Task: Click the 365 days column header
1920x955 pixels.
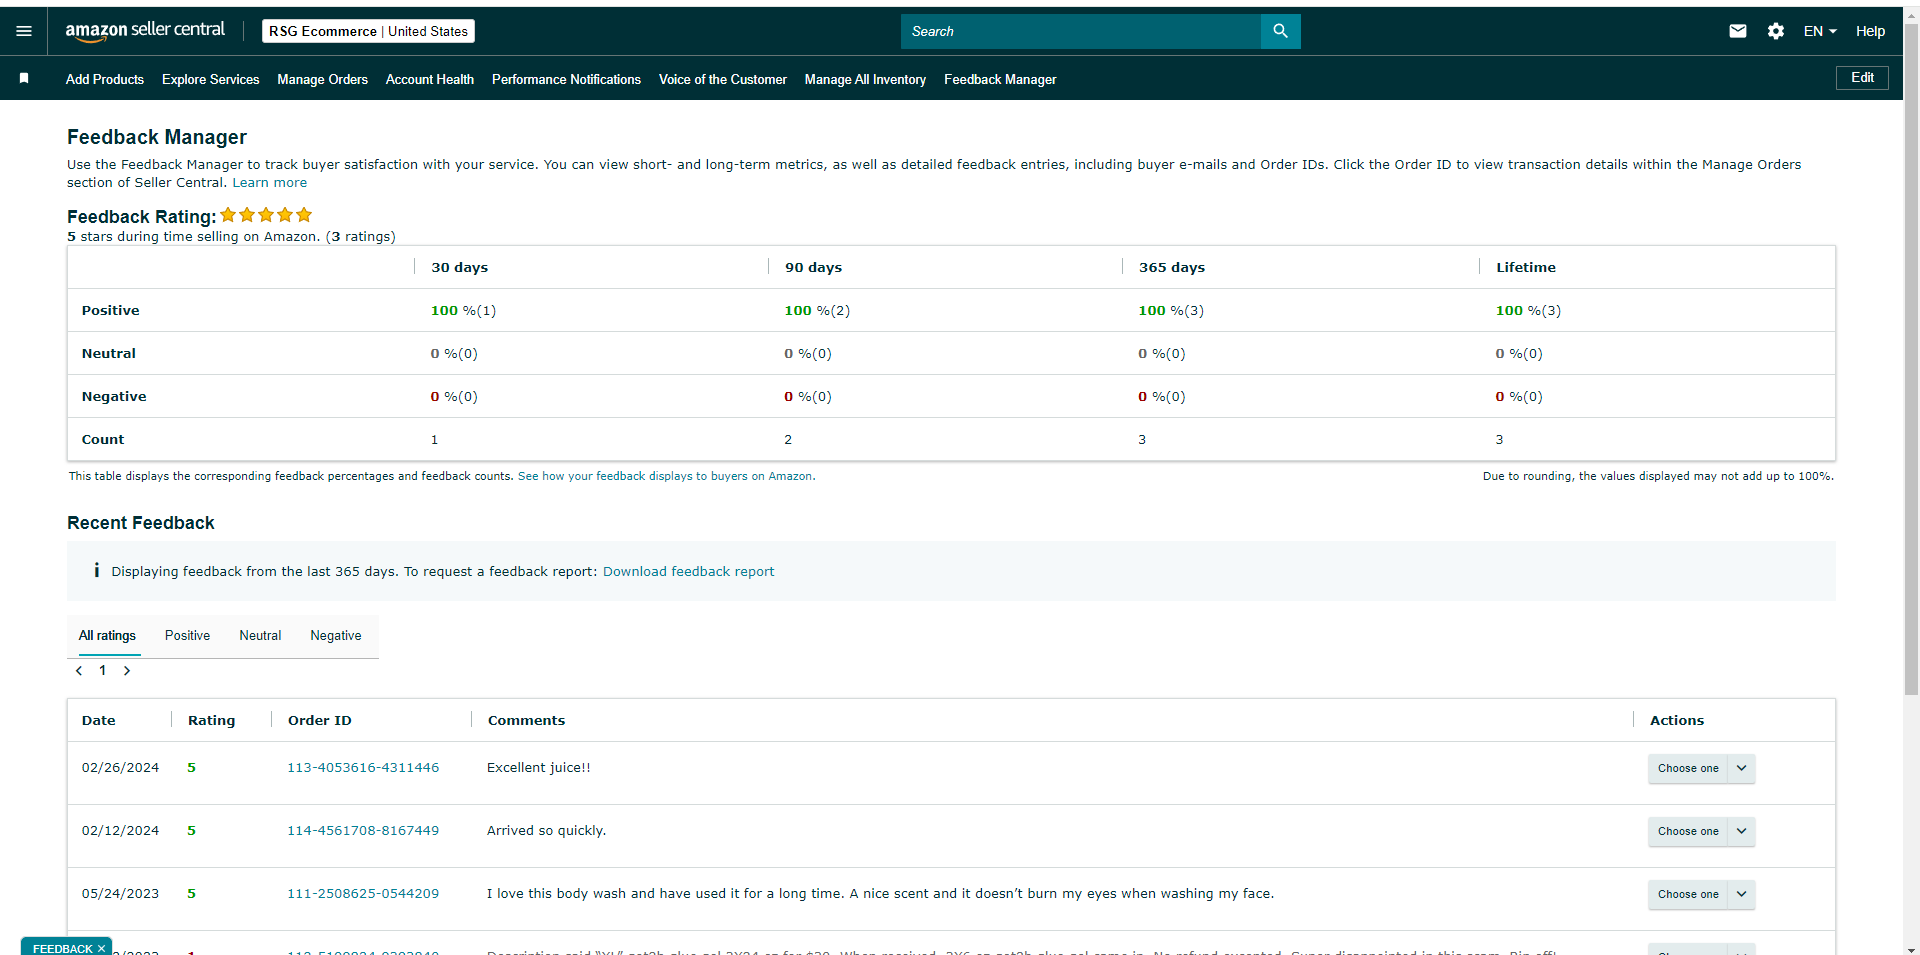Action: (1172, 267)
